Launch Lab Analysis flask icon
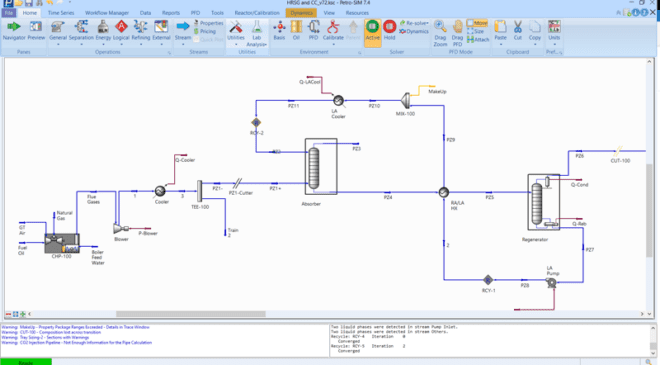This screenshot has height=365, width=660. coord(257,27)
